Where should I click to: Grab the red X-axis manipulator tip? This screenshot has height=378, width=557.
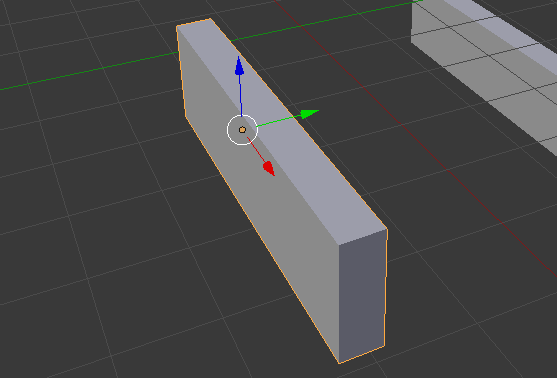pyautogui.click(x=269, y=168)
